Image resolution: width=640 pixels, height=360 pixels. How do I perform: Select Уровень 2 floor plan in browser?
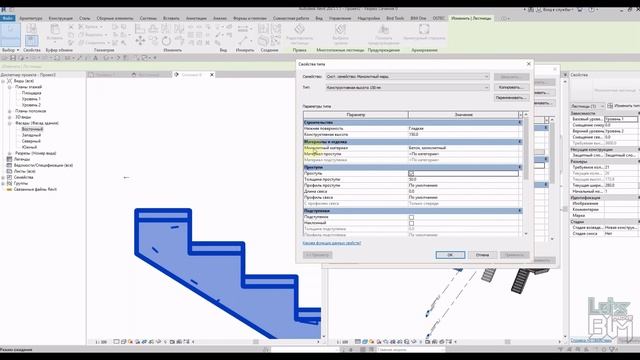click(x=31, y=105)
